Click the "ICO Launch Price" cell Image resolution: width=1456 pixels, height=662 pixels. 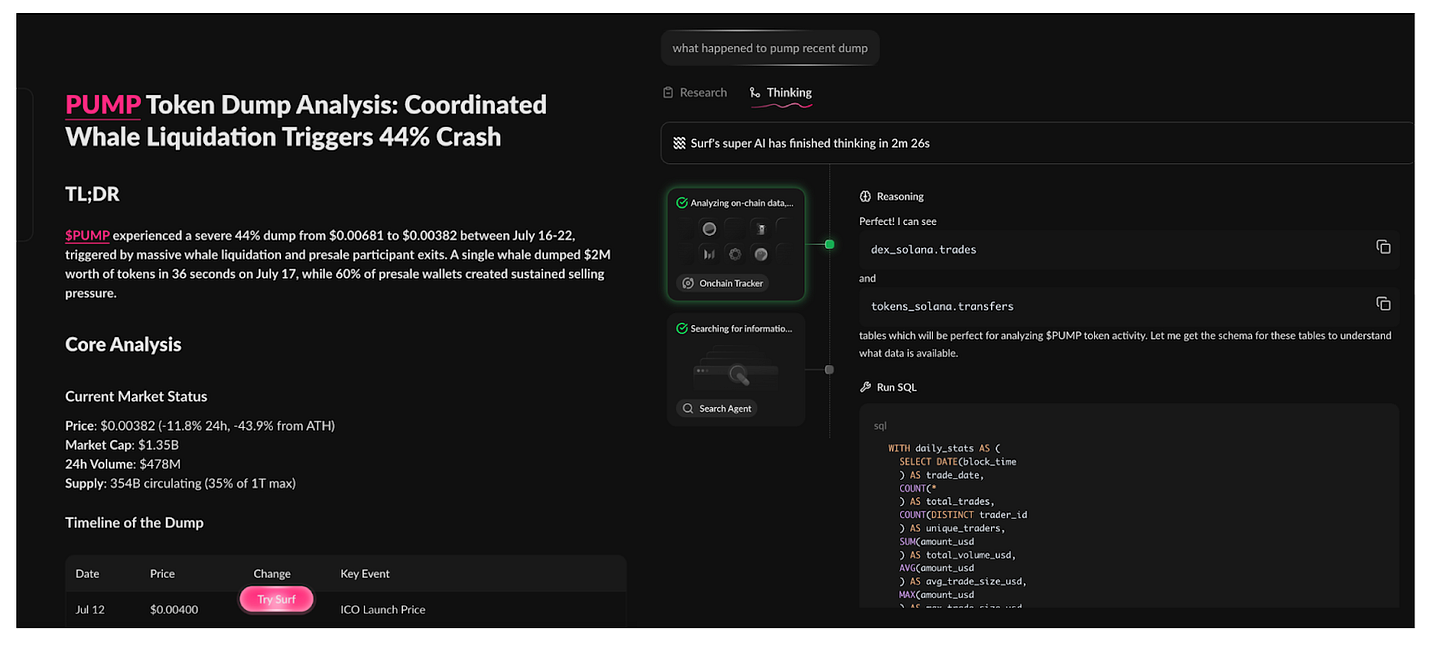click(x=383, y=610)
